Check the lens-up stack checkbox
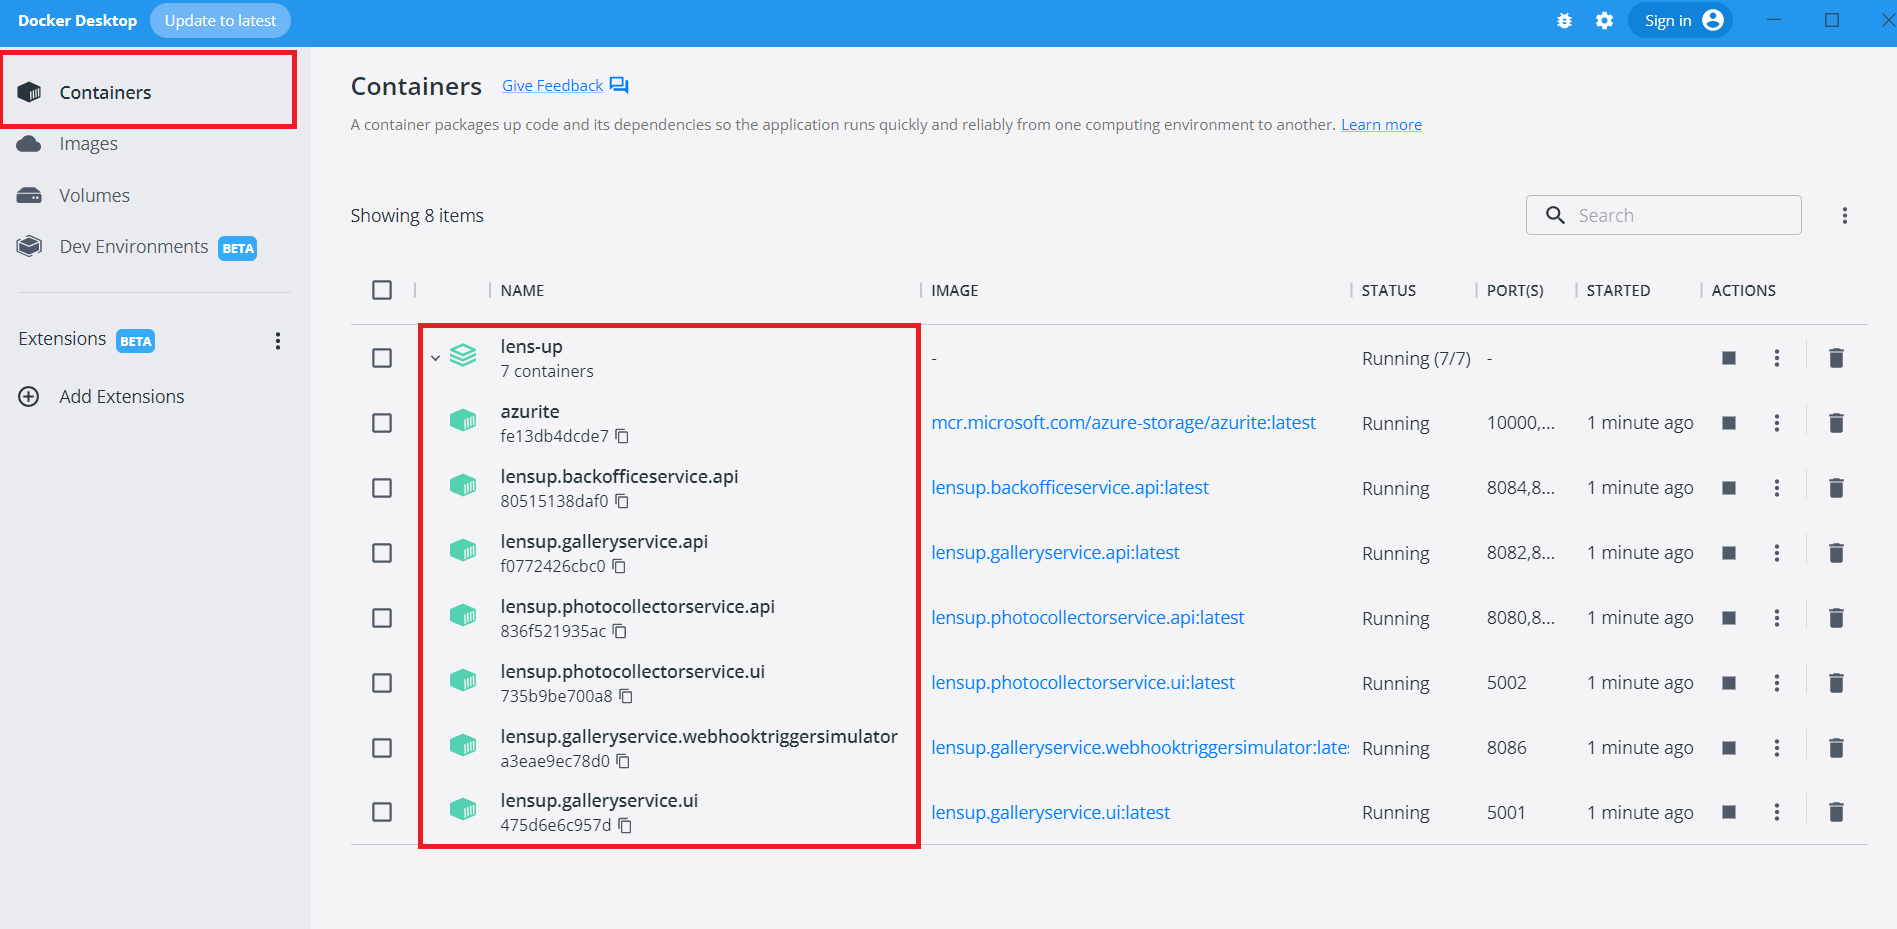1897x929 pixels. pyautogui.click(x=382, y=358)
